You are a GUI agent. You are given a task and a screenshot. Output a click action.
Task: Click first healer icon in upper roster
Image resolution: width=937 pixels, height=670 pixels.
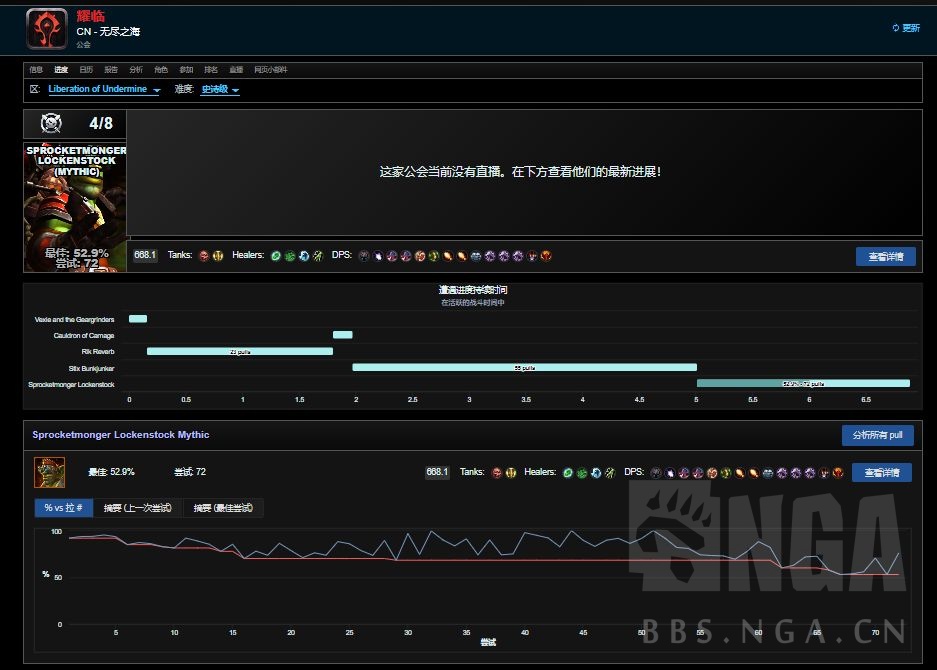tap(275, 256)
